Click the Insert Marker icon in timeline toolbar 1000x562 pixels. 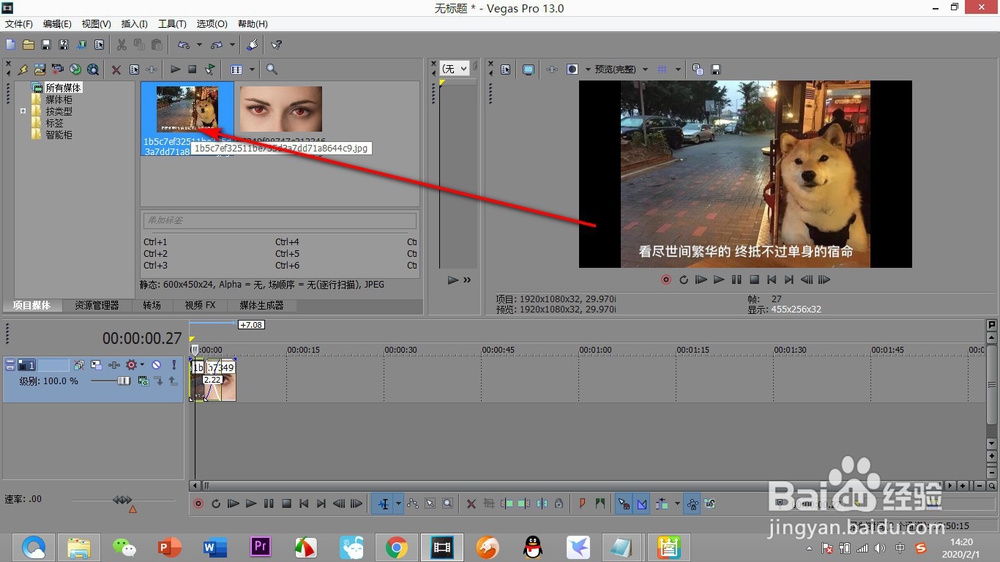coord(582,504)
